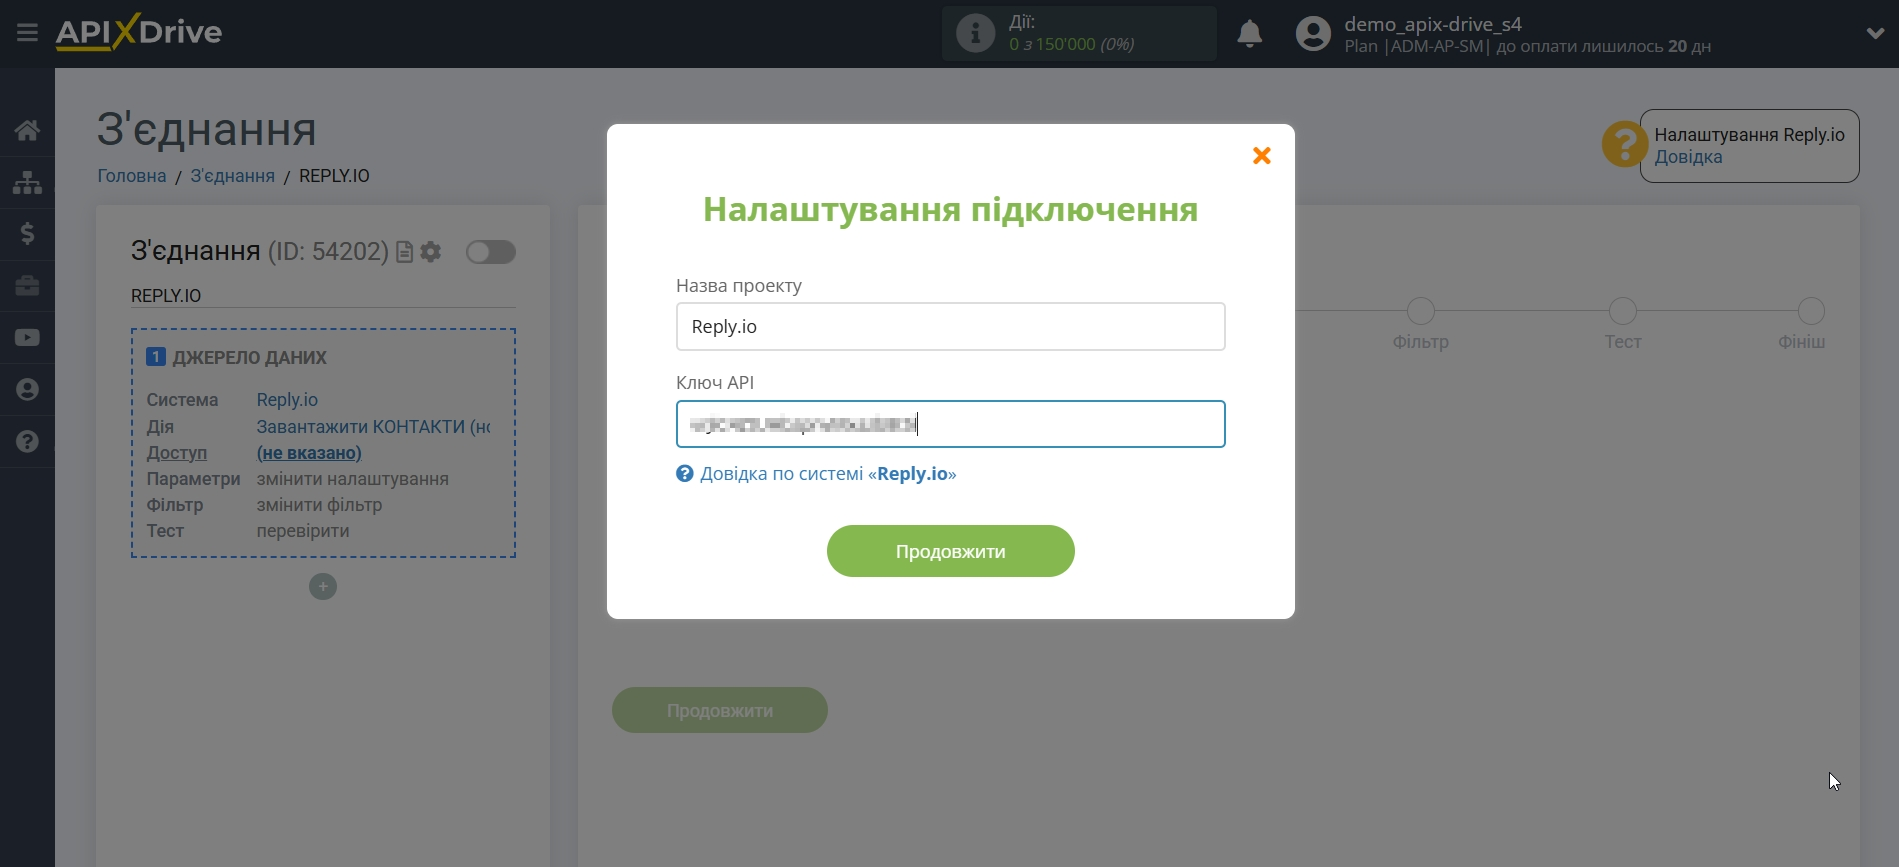The width and height of the screenshot is (1899, 867).
Task: Click the info icon beside Дії counter
Action: pos(975,33)
